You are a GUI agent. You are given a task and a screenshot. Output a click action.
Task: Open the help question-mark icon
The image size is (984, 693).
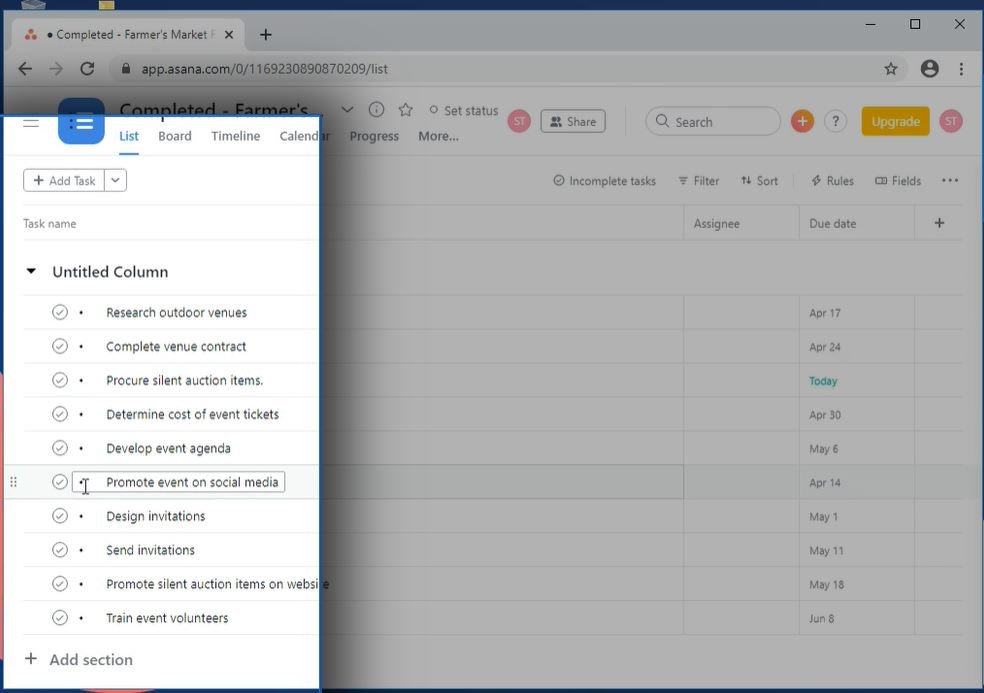[835, 121]
